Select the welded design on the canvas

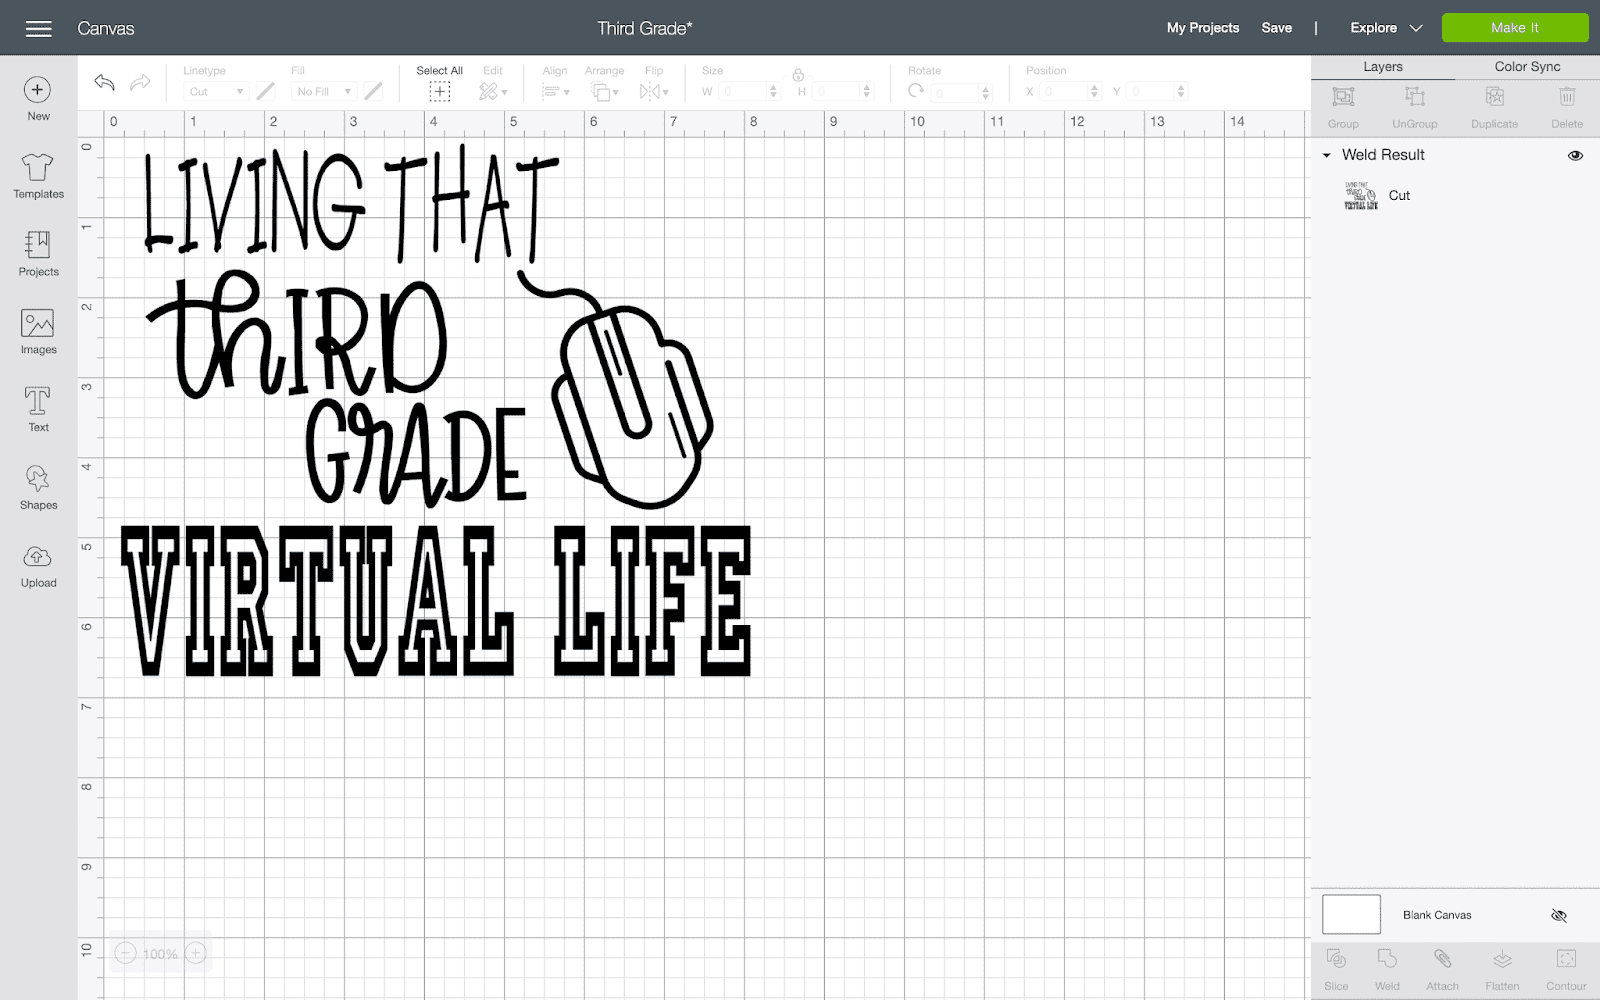click(x=437, y=411)
